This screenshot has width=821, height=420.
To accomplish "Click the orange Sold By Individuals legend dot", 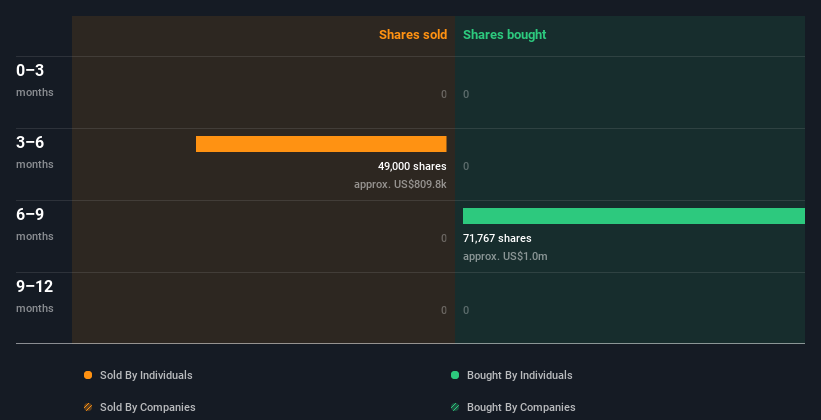I will point(88,375).
